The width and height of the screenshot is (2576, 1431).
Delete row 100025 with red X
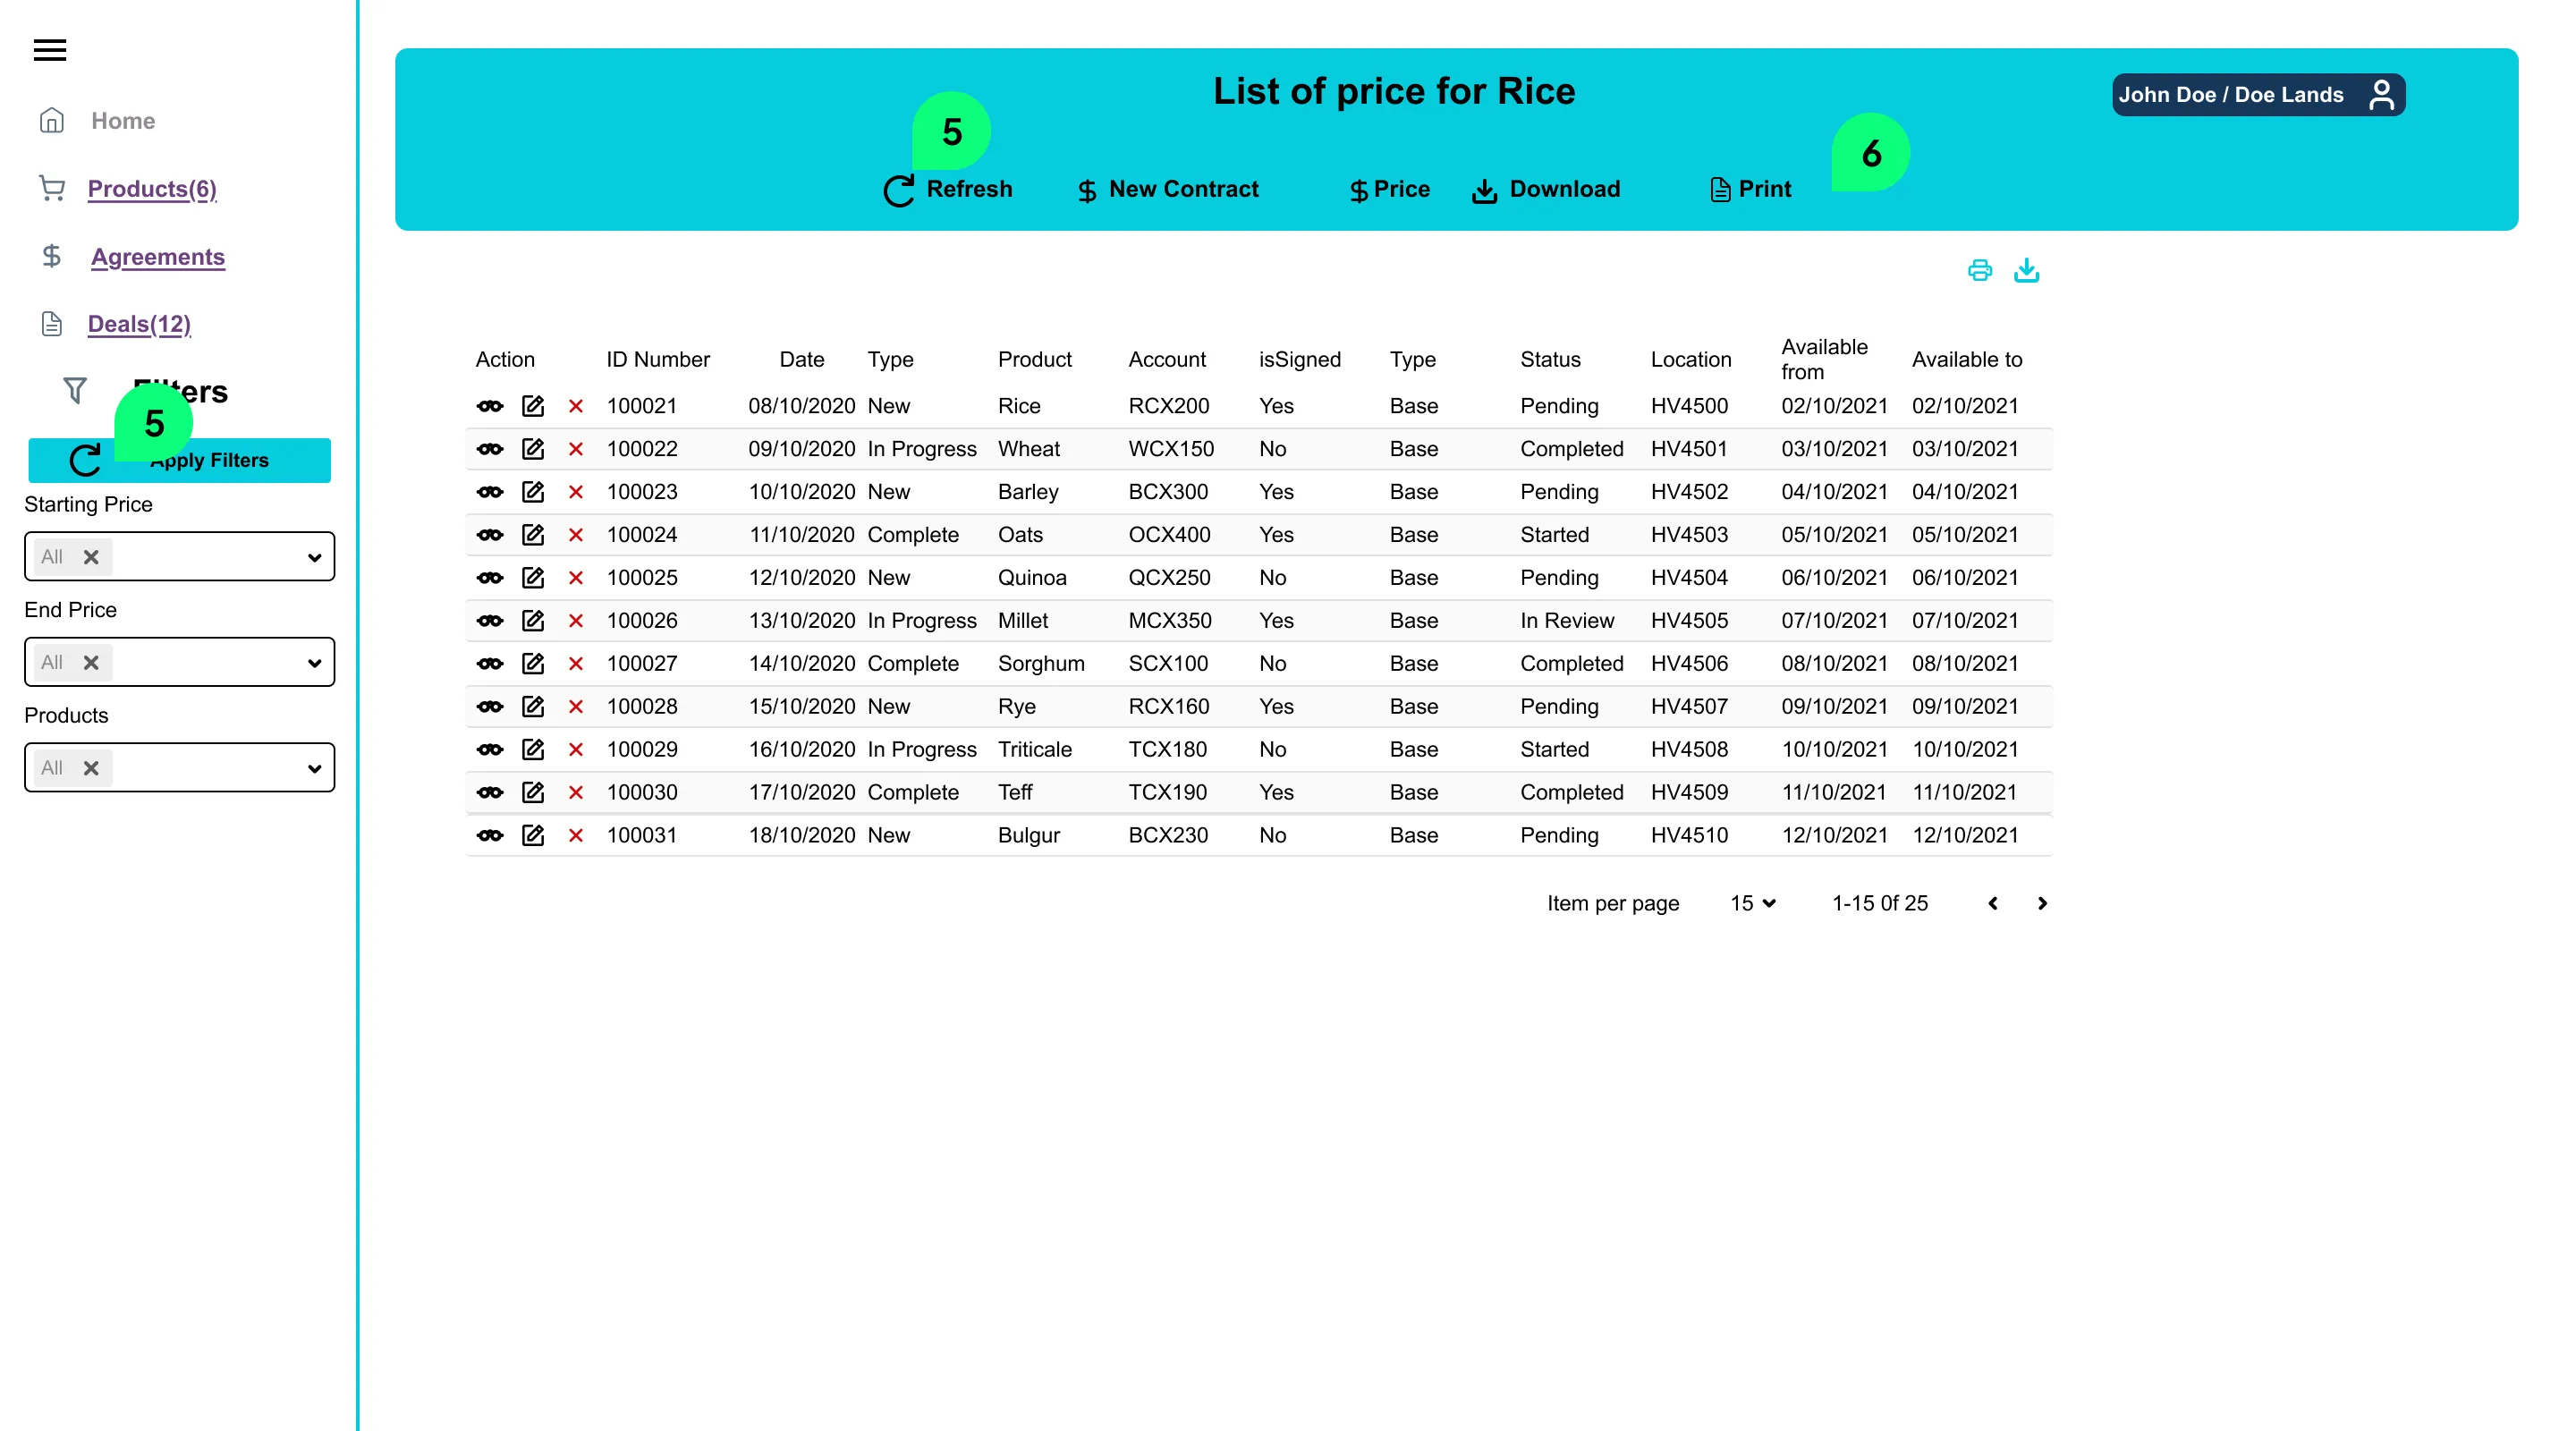pyautogui.click(x=576, y=578)
